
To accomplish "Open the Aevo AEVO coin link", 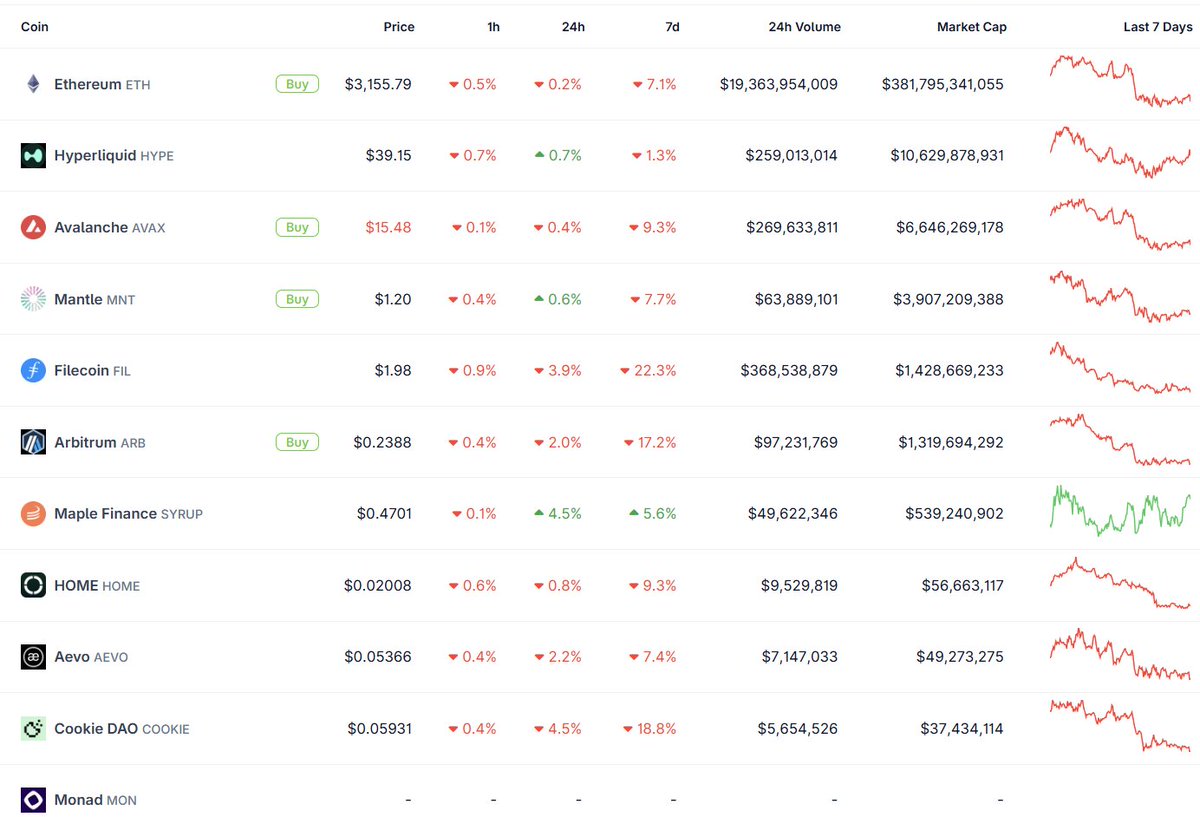I will 91,657.
